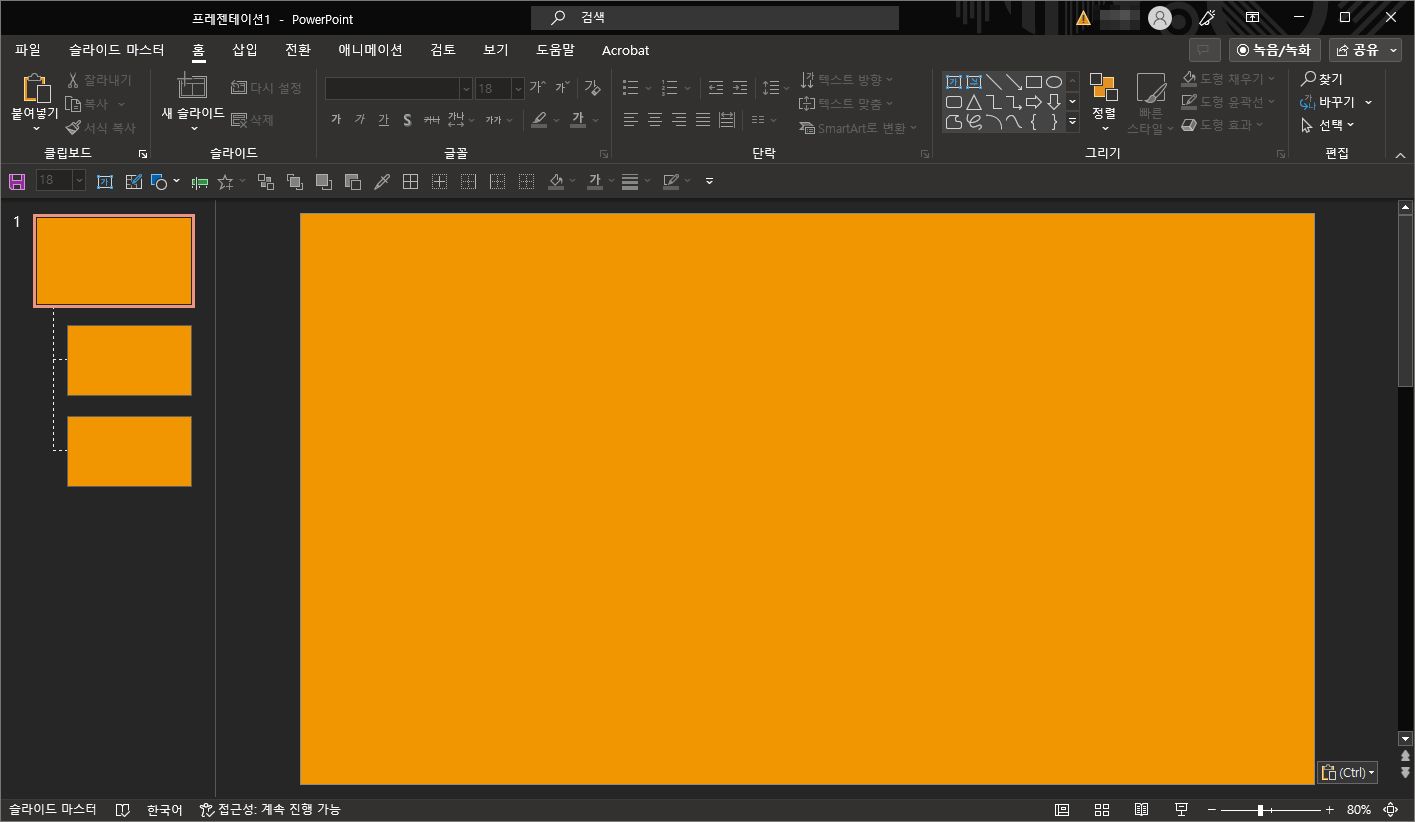Switch to normal view in status bar

[x=1062, y=810]
